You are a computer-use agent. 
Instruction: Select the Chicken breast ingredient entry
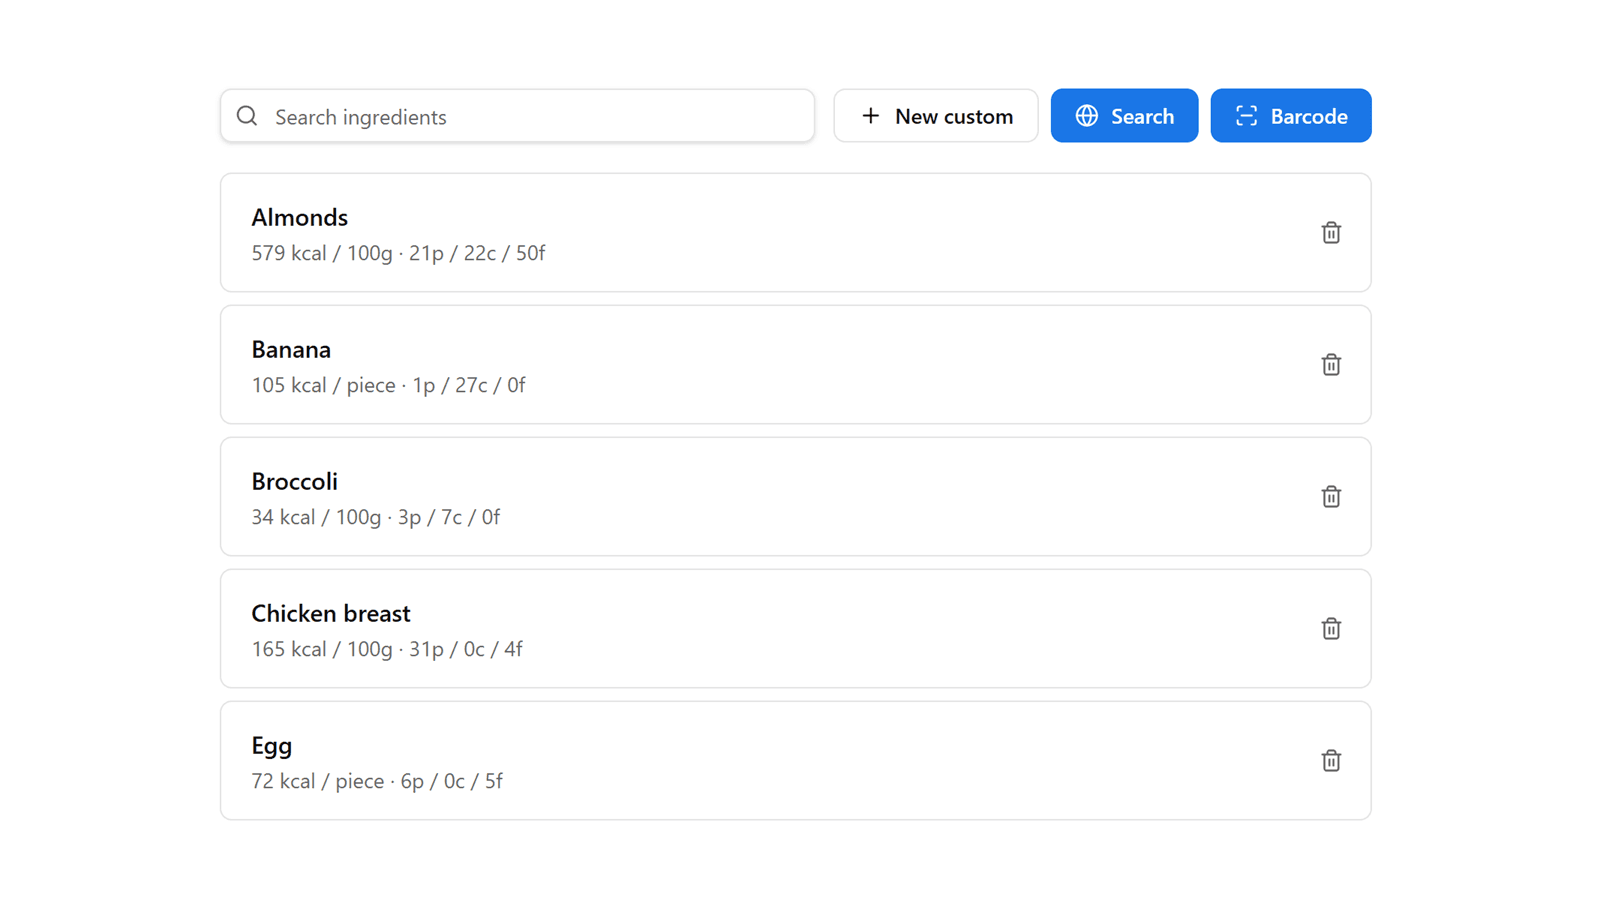coord(795,629)
